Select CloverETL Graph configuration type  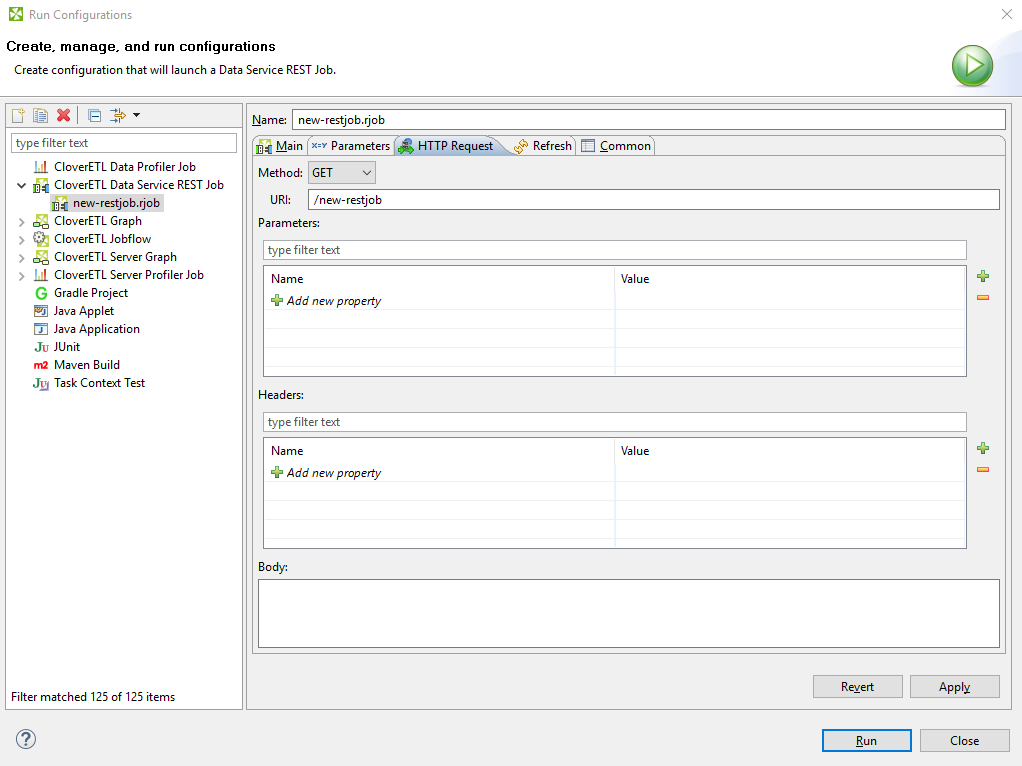[98, 221]
